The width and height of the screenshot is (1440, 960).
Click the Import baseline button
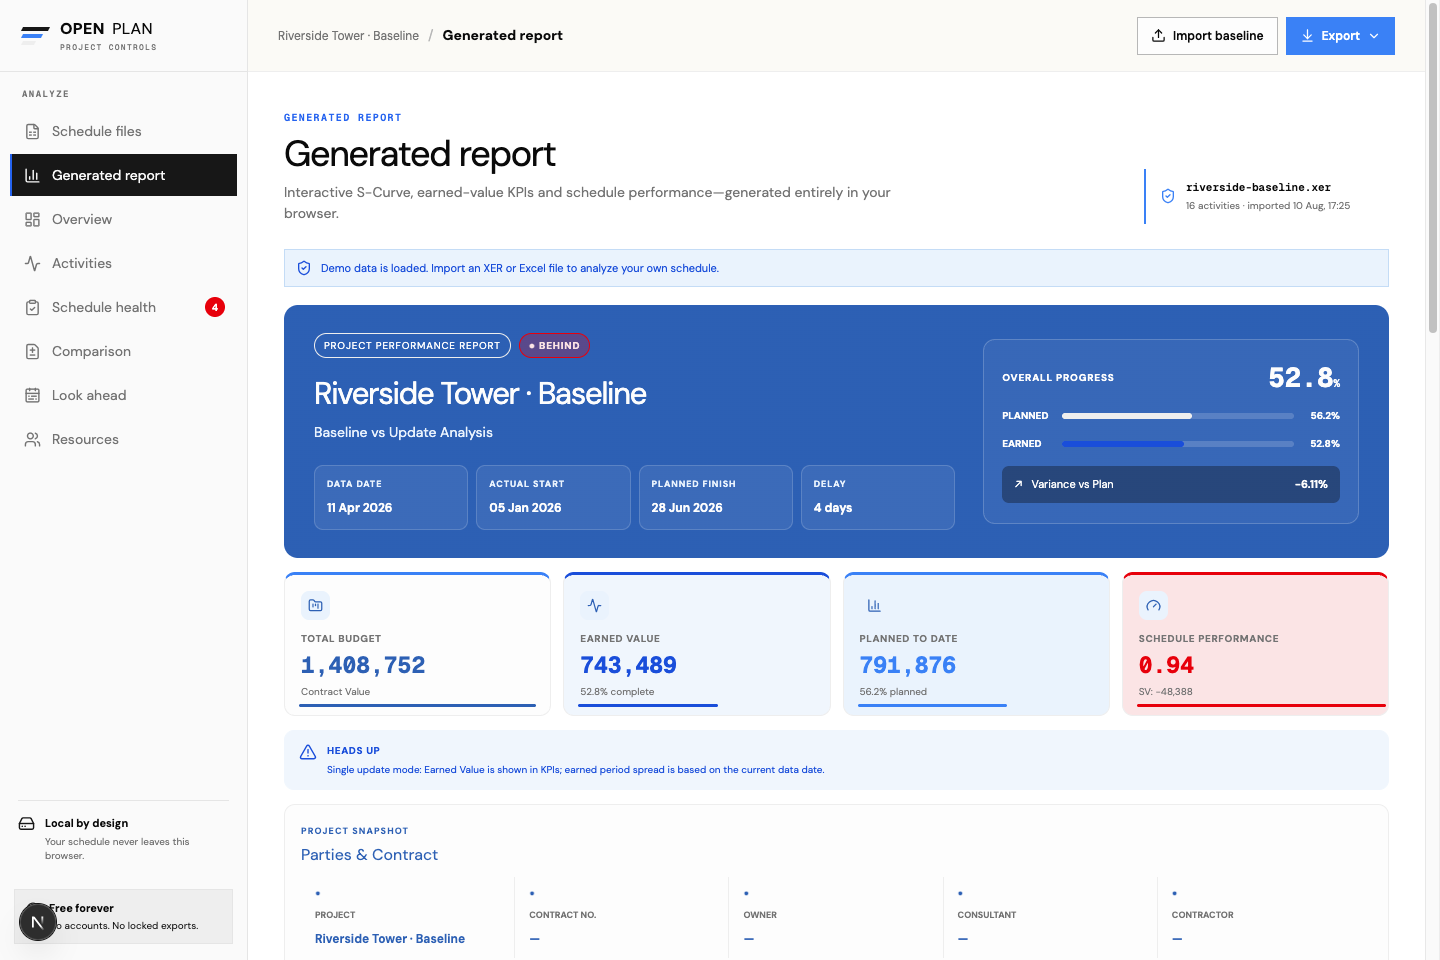coord(1207,36)
